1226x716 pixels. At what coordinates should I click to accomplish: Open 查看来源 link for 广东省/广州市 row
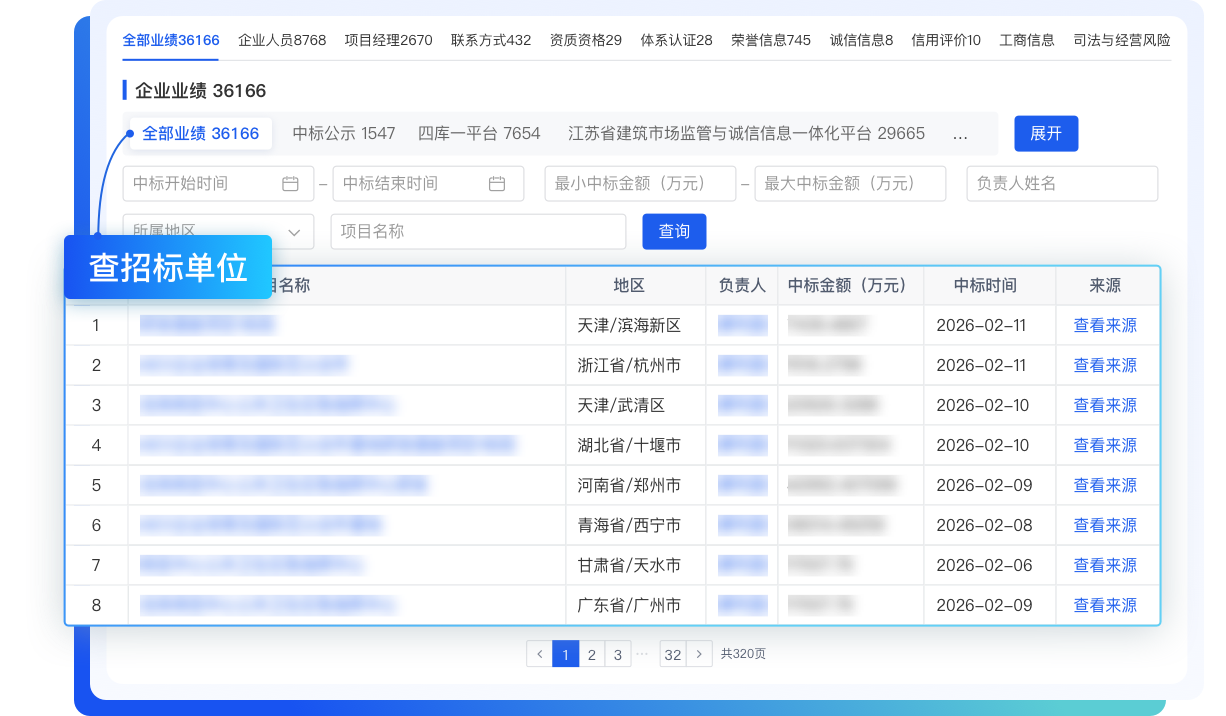click(x=1104, y=605)
